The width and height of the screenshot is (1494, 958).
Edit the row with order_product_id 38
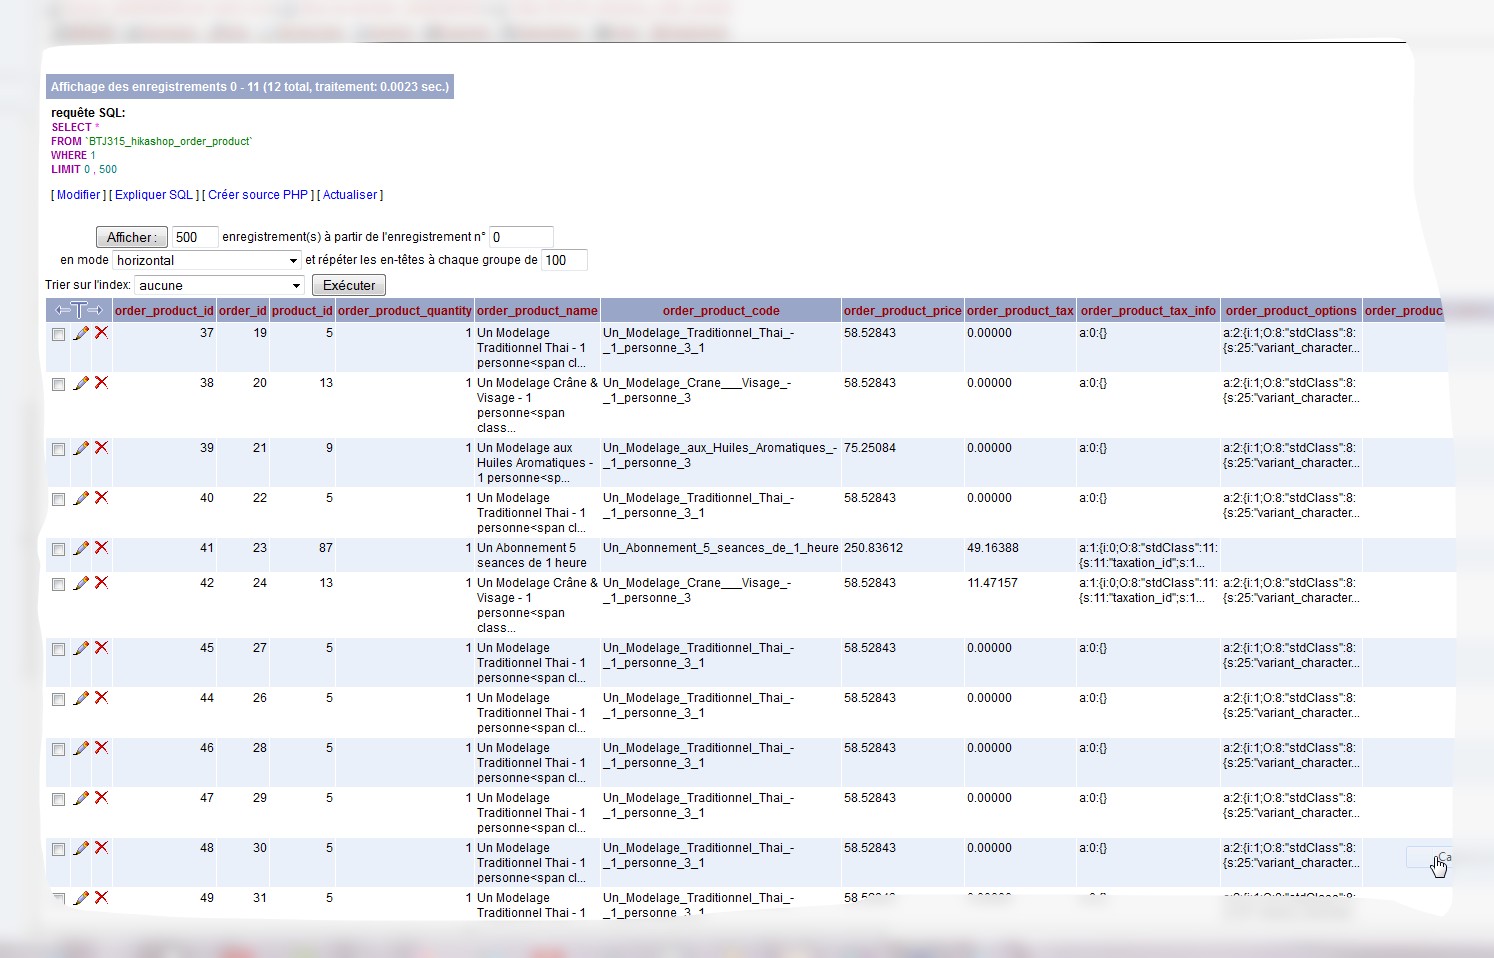81,383
